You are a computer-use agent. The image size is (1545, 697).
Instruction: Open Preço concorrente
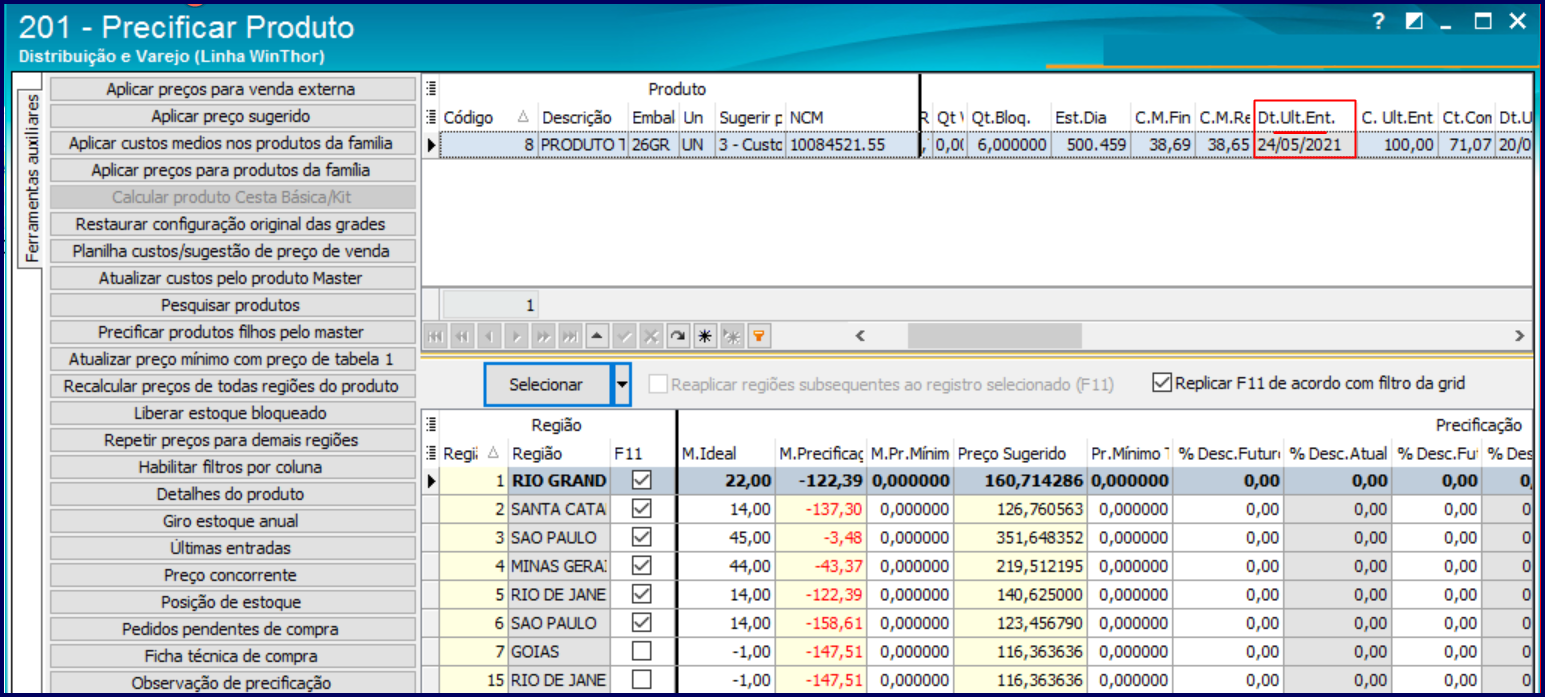(231, 575)
